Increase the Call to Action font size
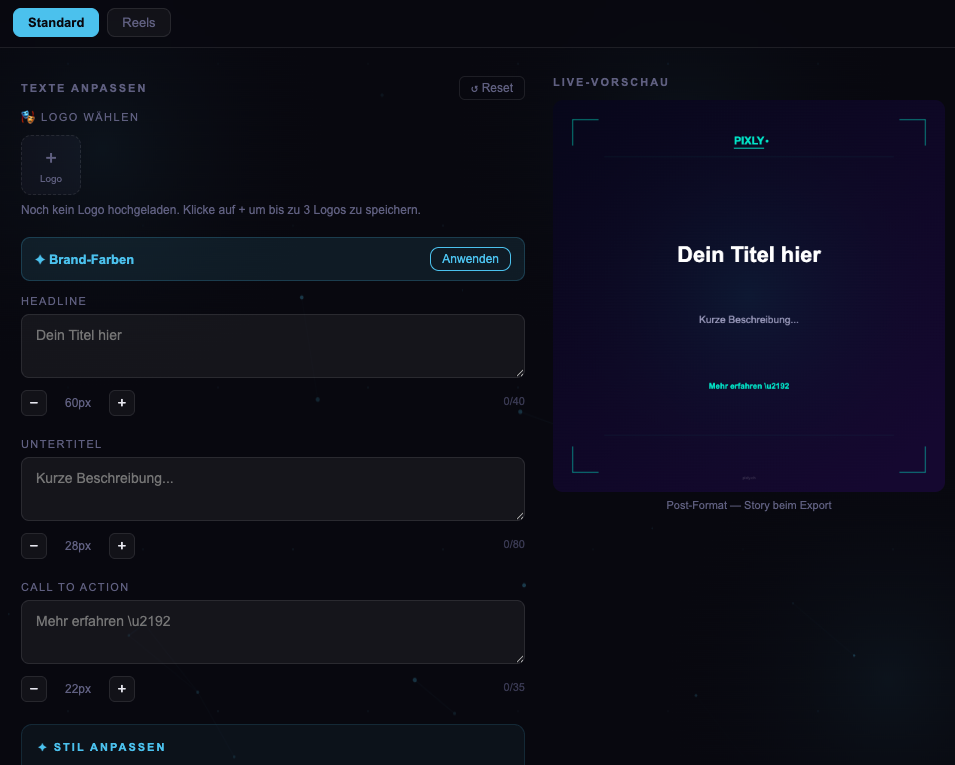The height and width of the screenshot is (765, 955). click(x=122, y=689)
